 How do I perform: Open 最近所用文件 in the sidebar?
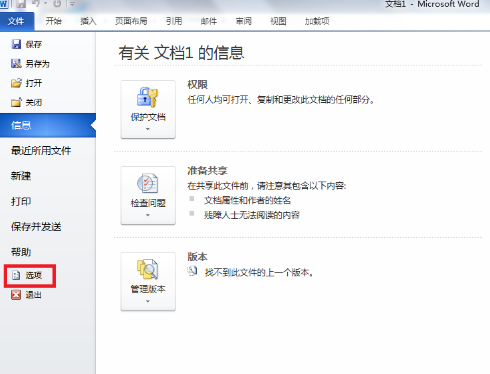pyautogui.click(x=41, y=151)
